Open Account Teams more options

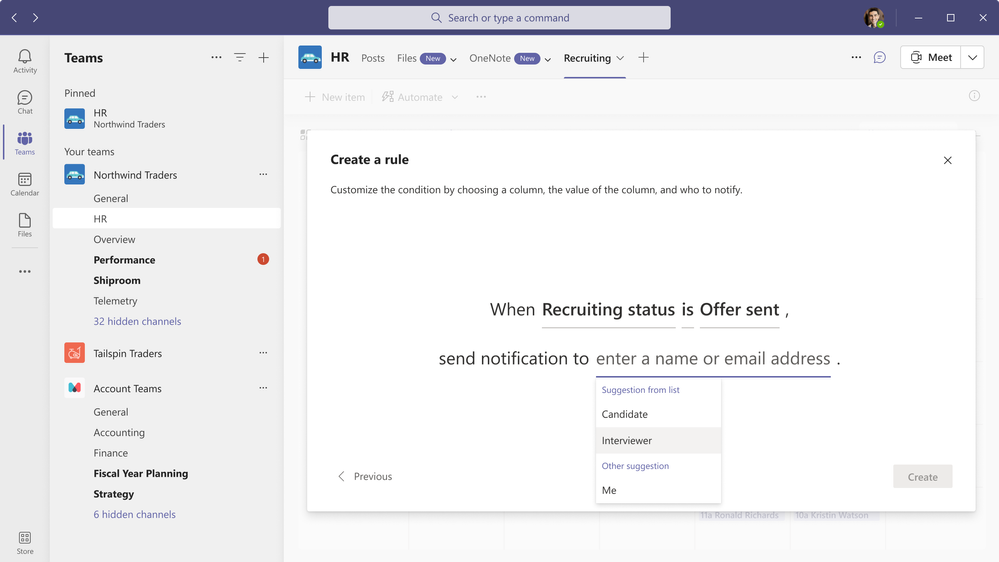coord(263,388)
